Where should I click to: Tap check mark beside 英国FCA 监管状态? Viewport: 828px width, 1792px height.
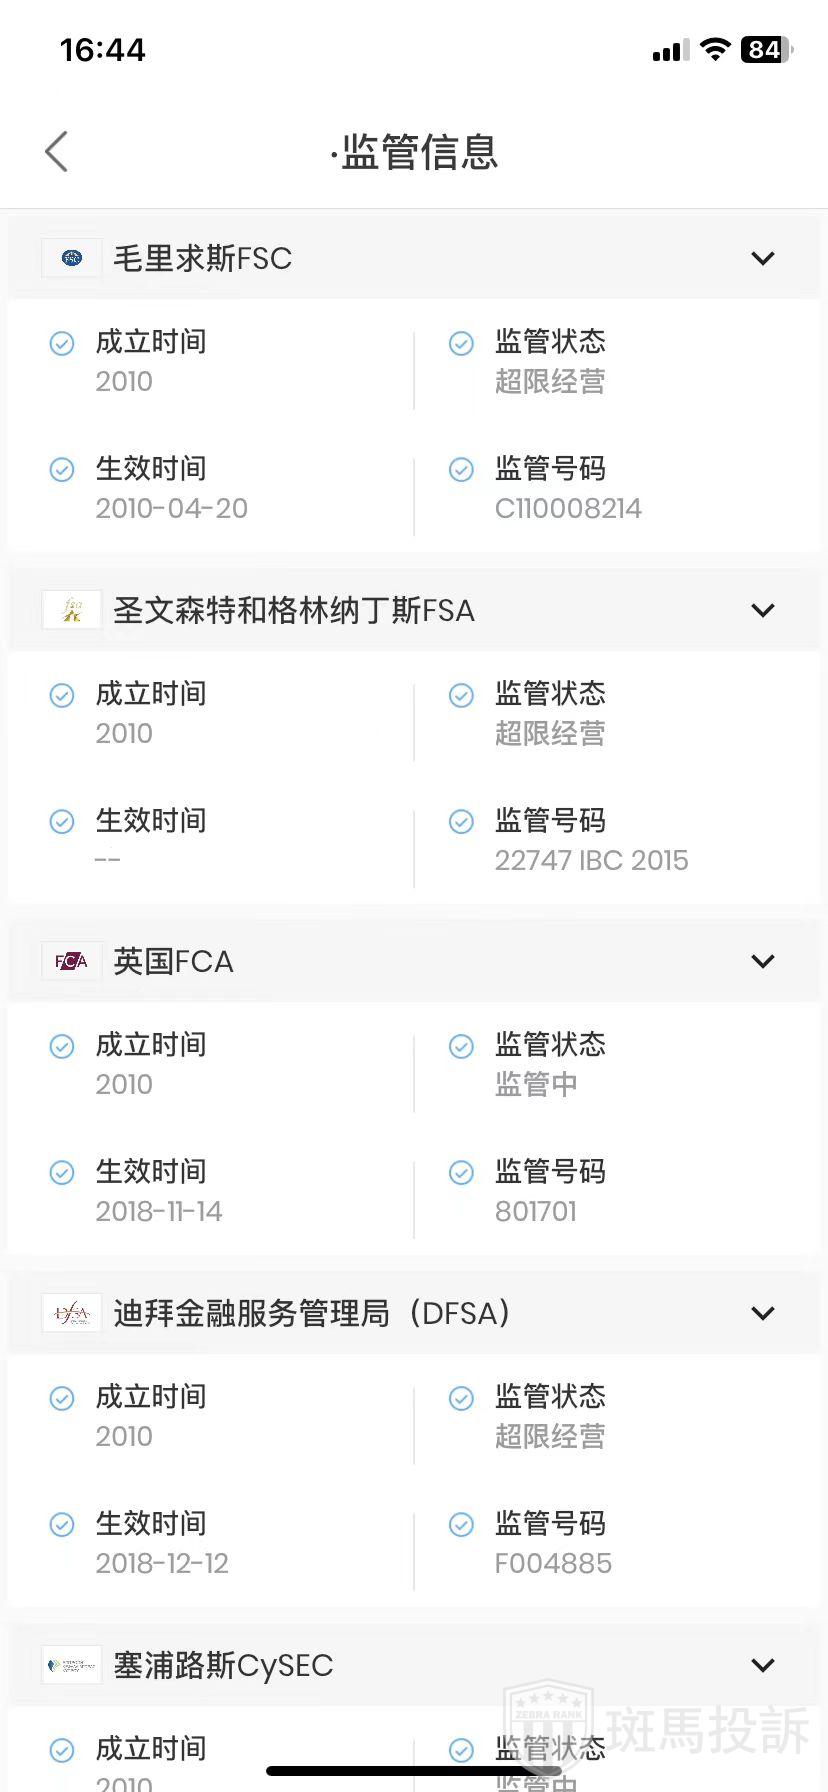461,1046
